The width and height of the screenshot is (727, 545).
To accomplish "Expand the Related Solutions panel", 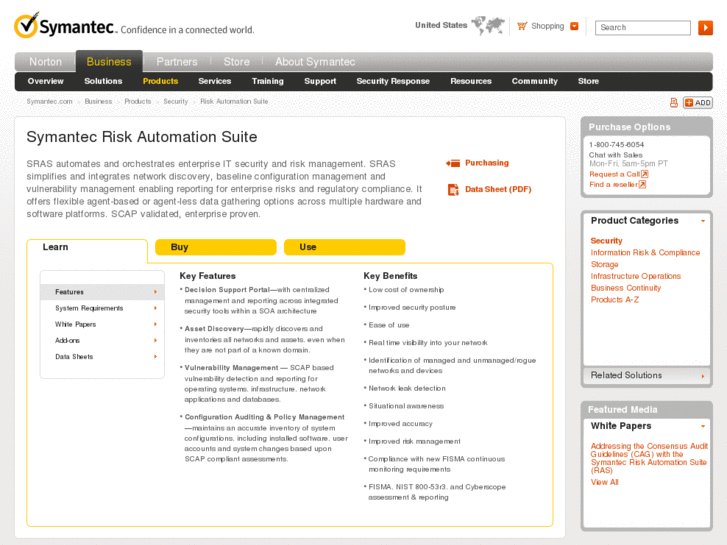I will coord(647,375).
